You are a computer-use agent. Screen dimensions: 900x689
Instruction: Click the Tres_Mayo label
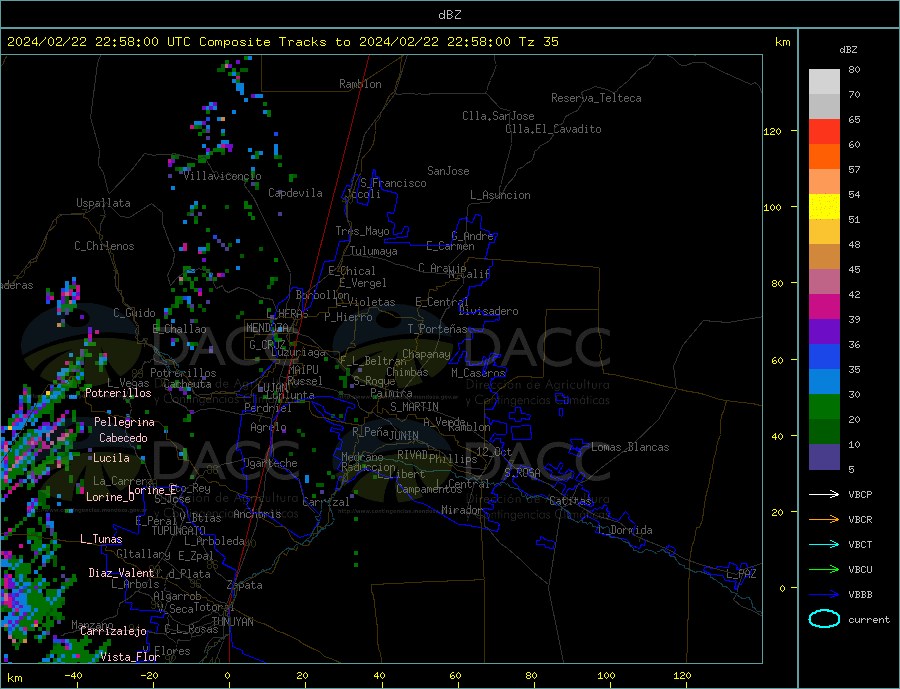click(362, 231)
